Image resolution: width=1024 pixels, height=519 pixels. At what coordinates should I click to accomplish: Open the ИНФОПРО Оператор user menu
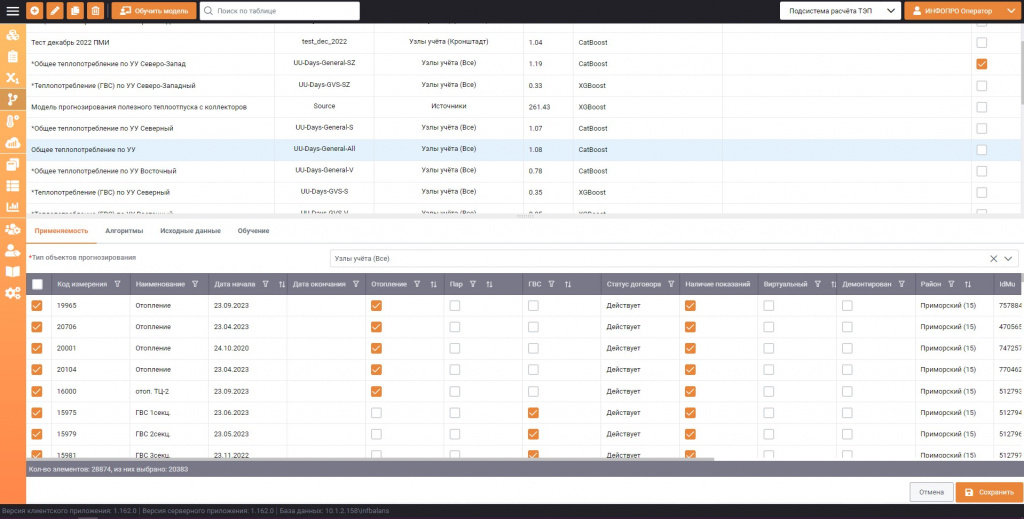963,11
